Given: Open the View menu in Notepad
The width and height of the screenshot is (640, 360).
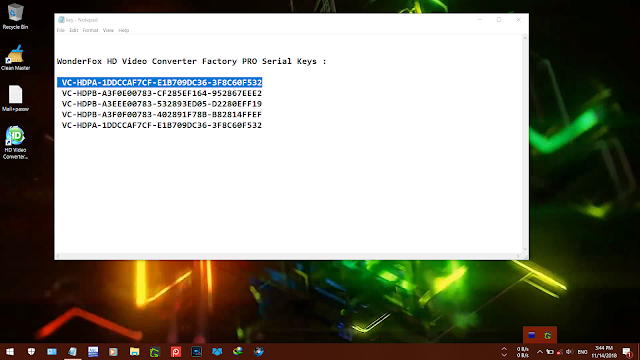Looking at the screenshot, I should click(108, 30).
